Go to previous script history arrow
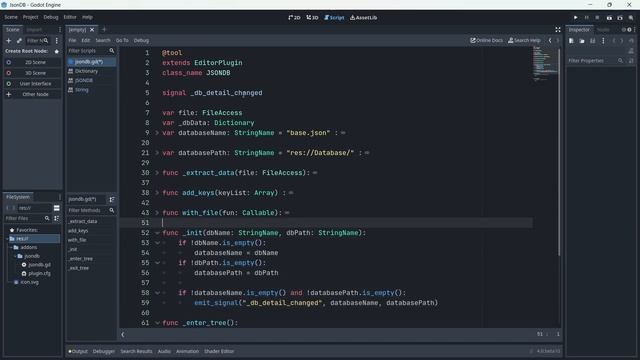The width and height of the screenshot is (640, 360). click(x=550, y=40)
